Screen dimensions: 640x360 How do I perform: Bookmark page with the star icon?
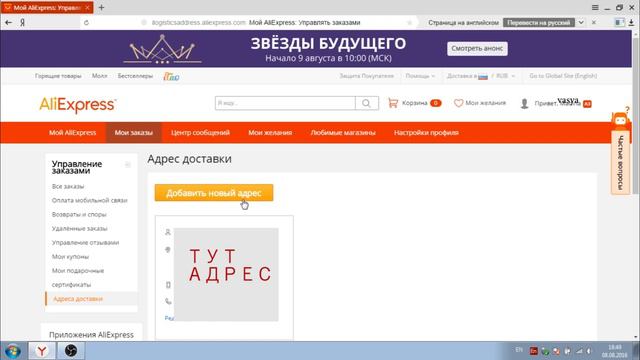[409, 23]
